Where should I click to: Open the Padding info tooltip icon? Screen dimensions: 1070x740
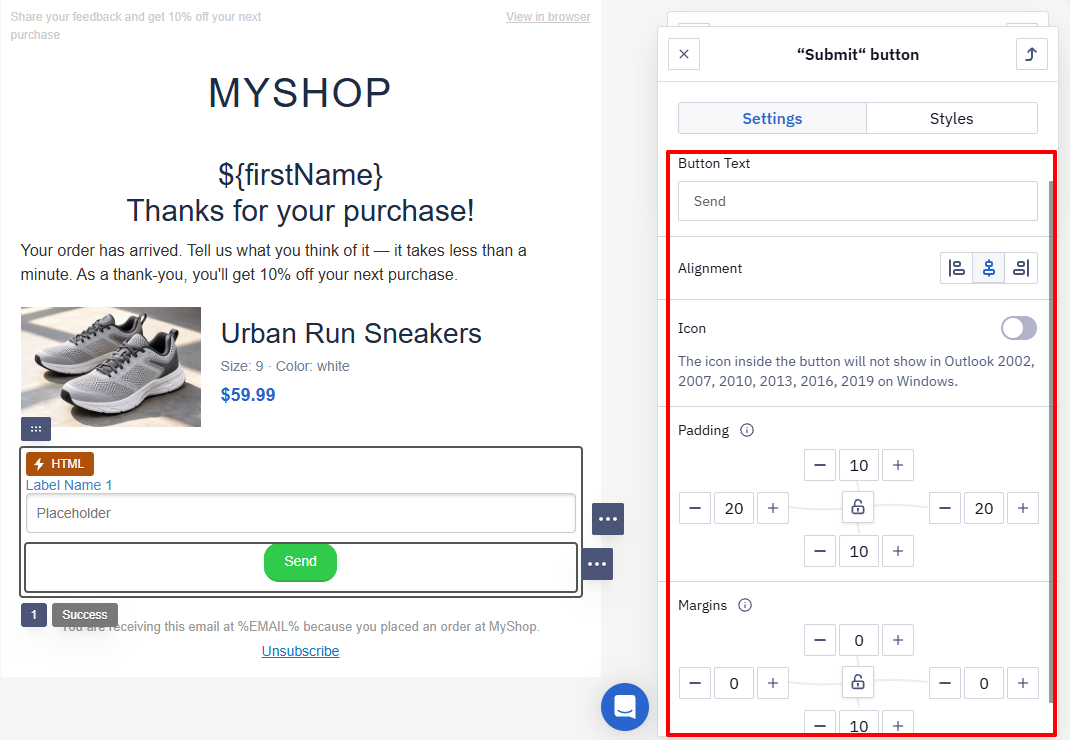[x=747, y=430]
